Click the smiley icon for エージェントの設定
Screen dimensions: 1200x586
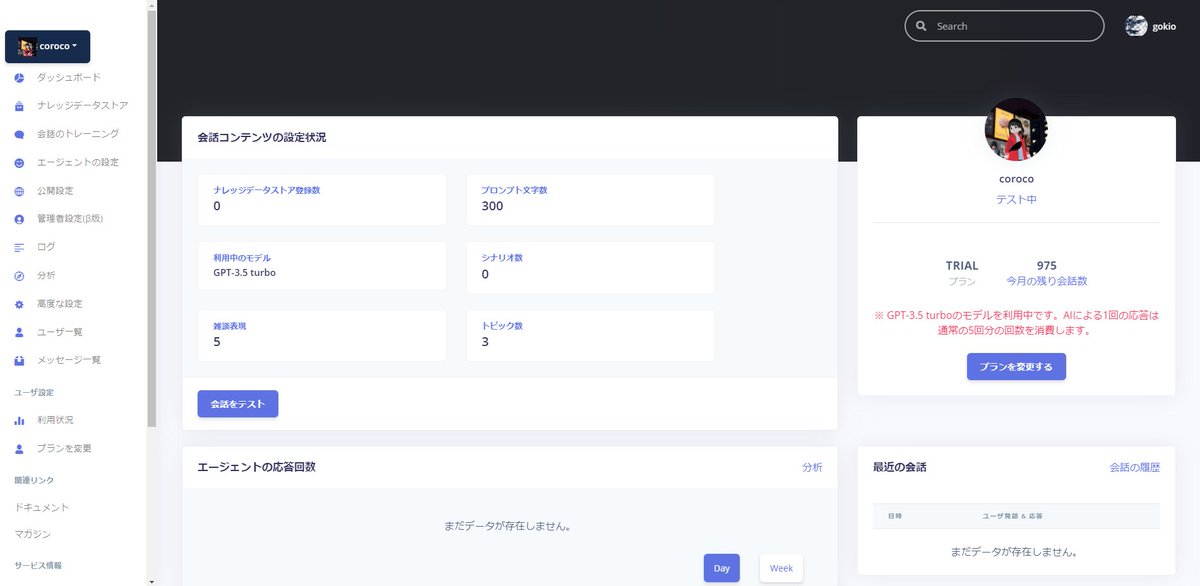(19, 163)
